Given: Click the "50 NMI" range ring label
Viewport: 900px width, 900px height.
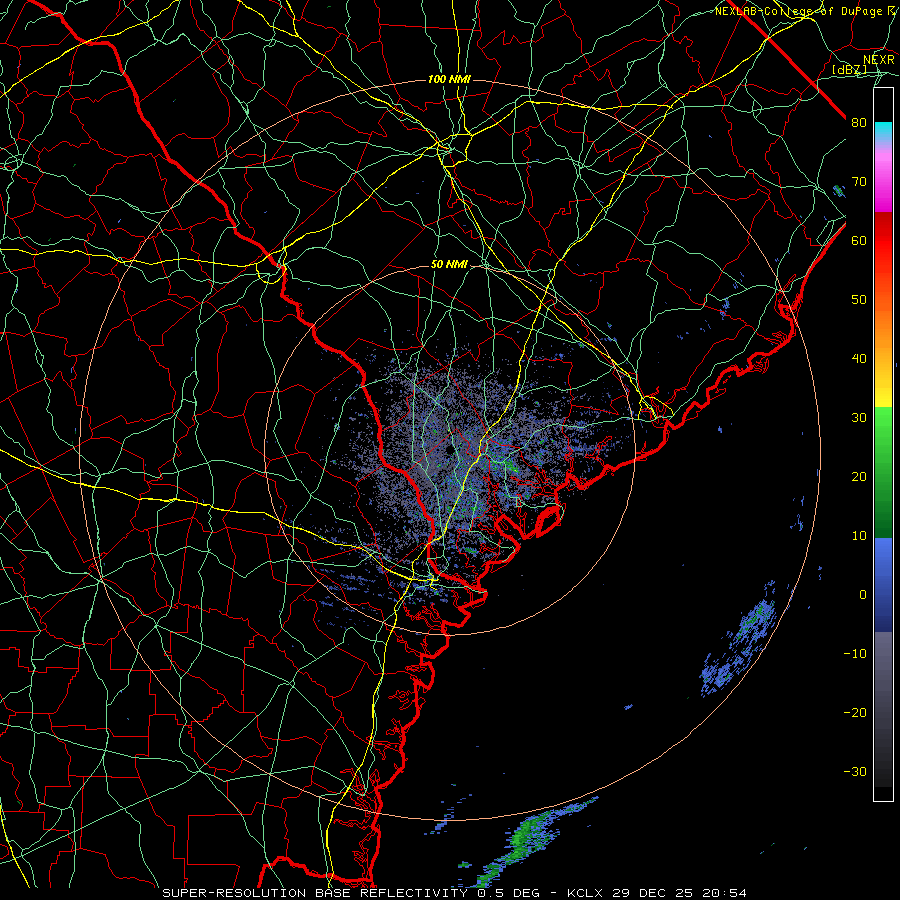Looking at the screenshot, I should (x=449, y=265).
